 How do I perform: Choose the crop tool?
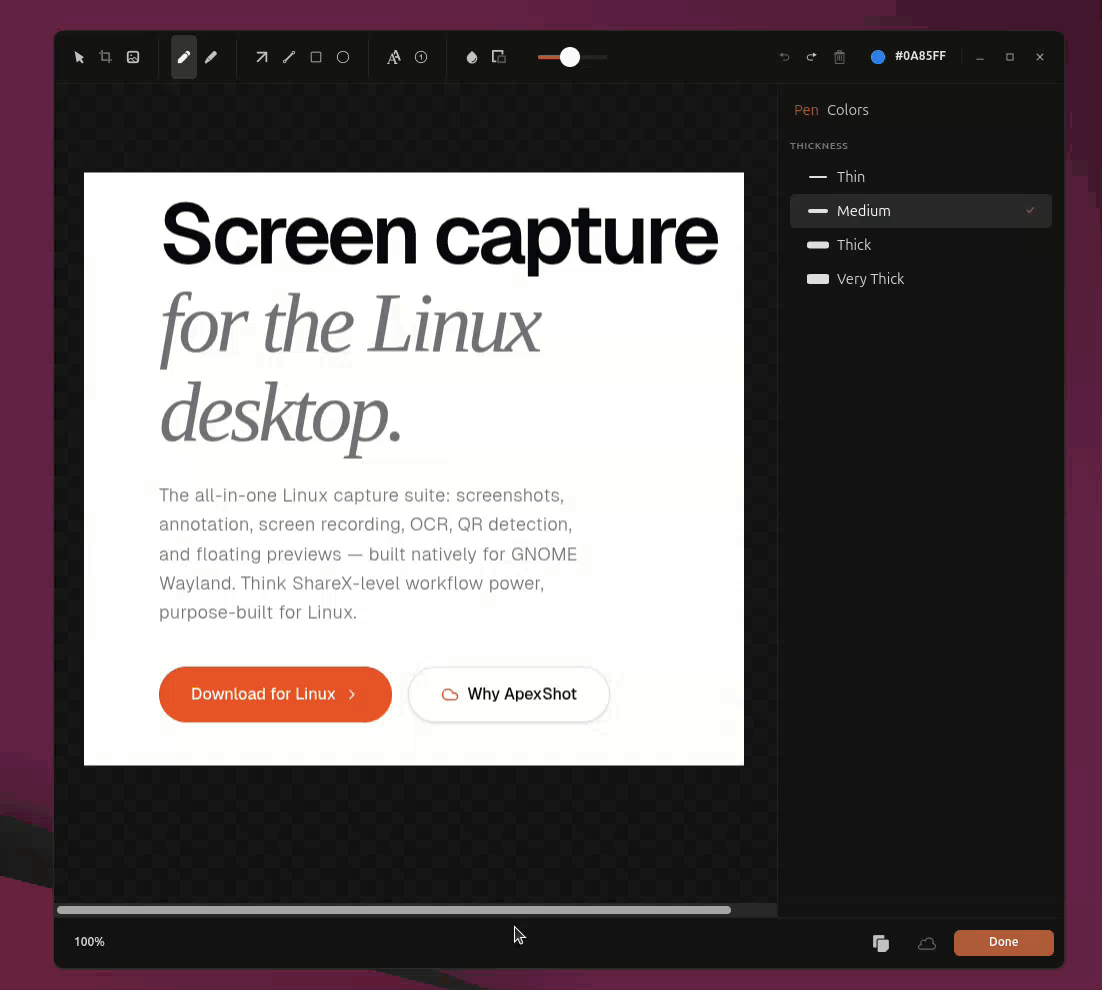(x=105, y=57)
